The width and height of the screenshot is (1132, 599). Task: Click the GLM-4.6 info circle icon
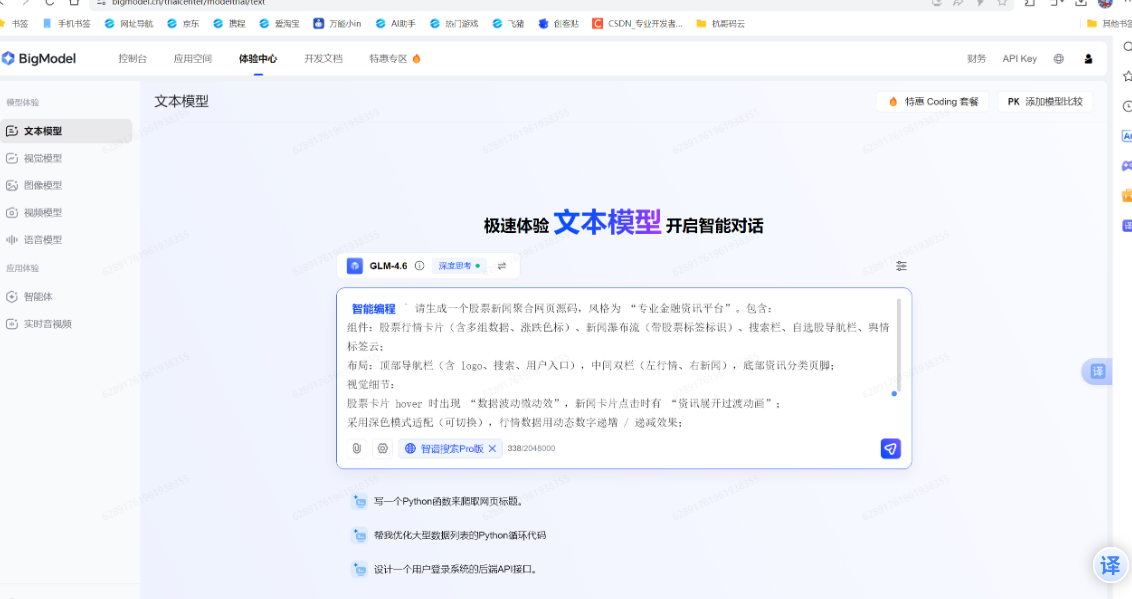pos(419,266)
